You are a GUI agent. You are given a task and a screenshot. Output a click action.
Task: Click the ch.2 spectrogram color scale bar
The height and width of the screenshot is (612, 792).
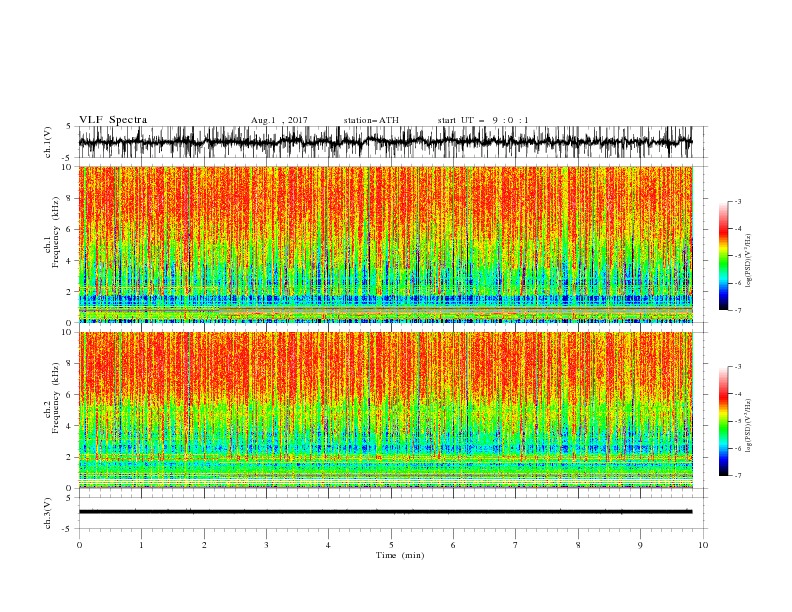(x=723, y=421)
